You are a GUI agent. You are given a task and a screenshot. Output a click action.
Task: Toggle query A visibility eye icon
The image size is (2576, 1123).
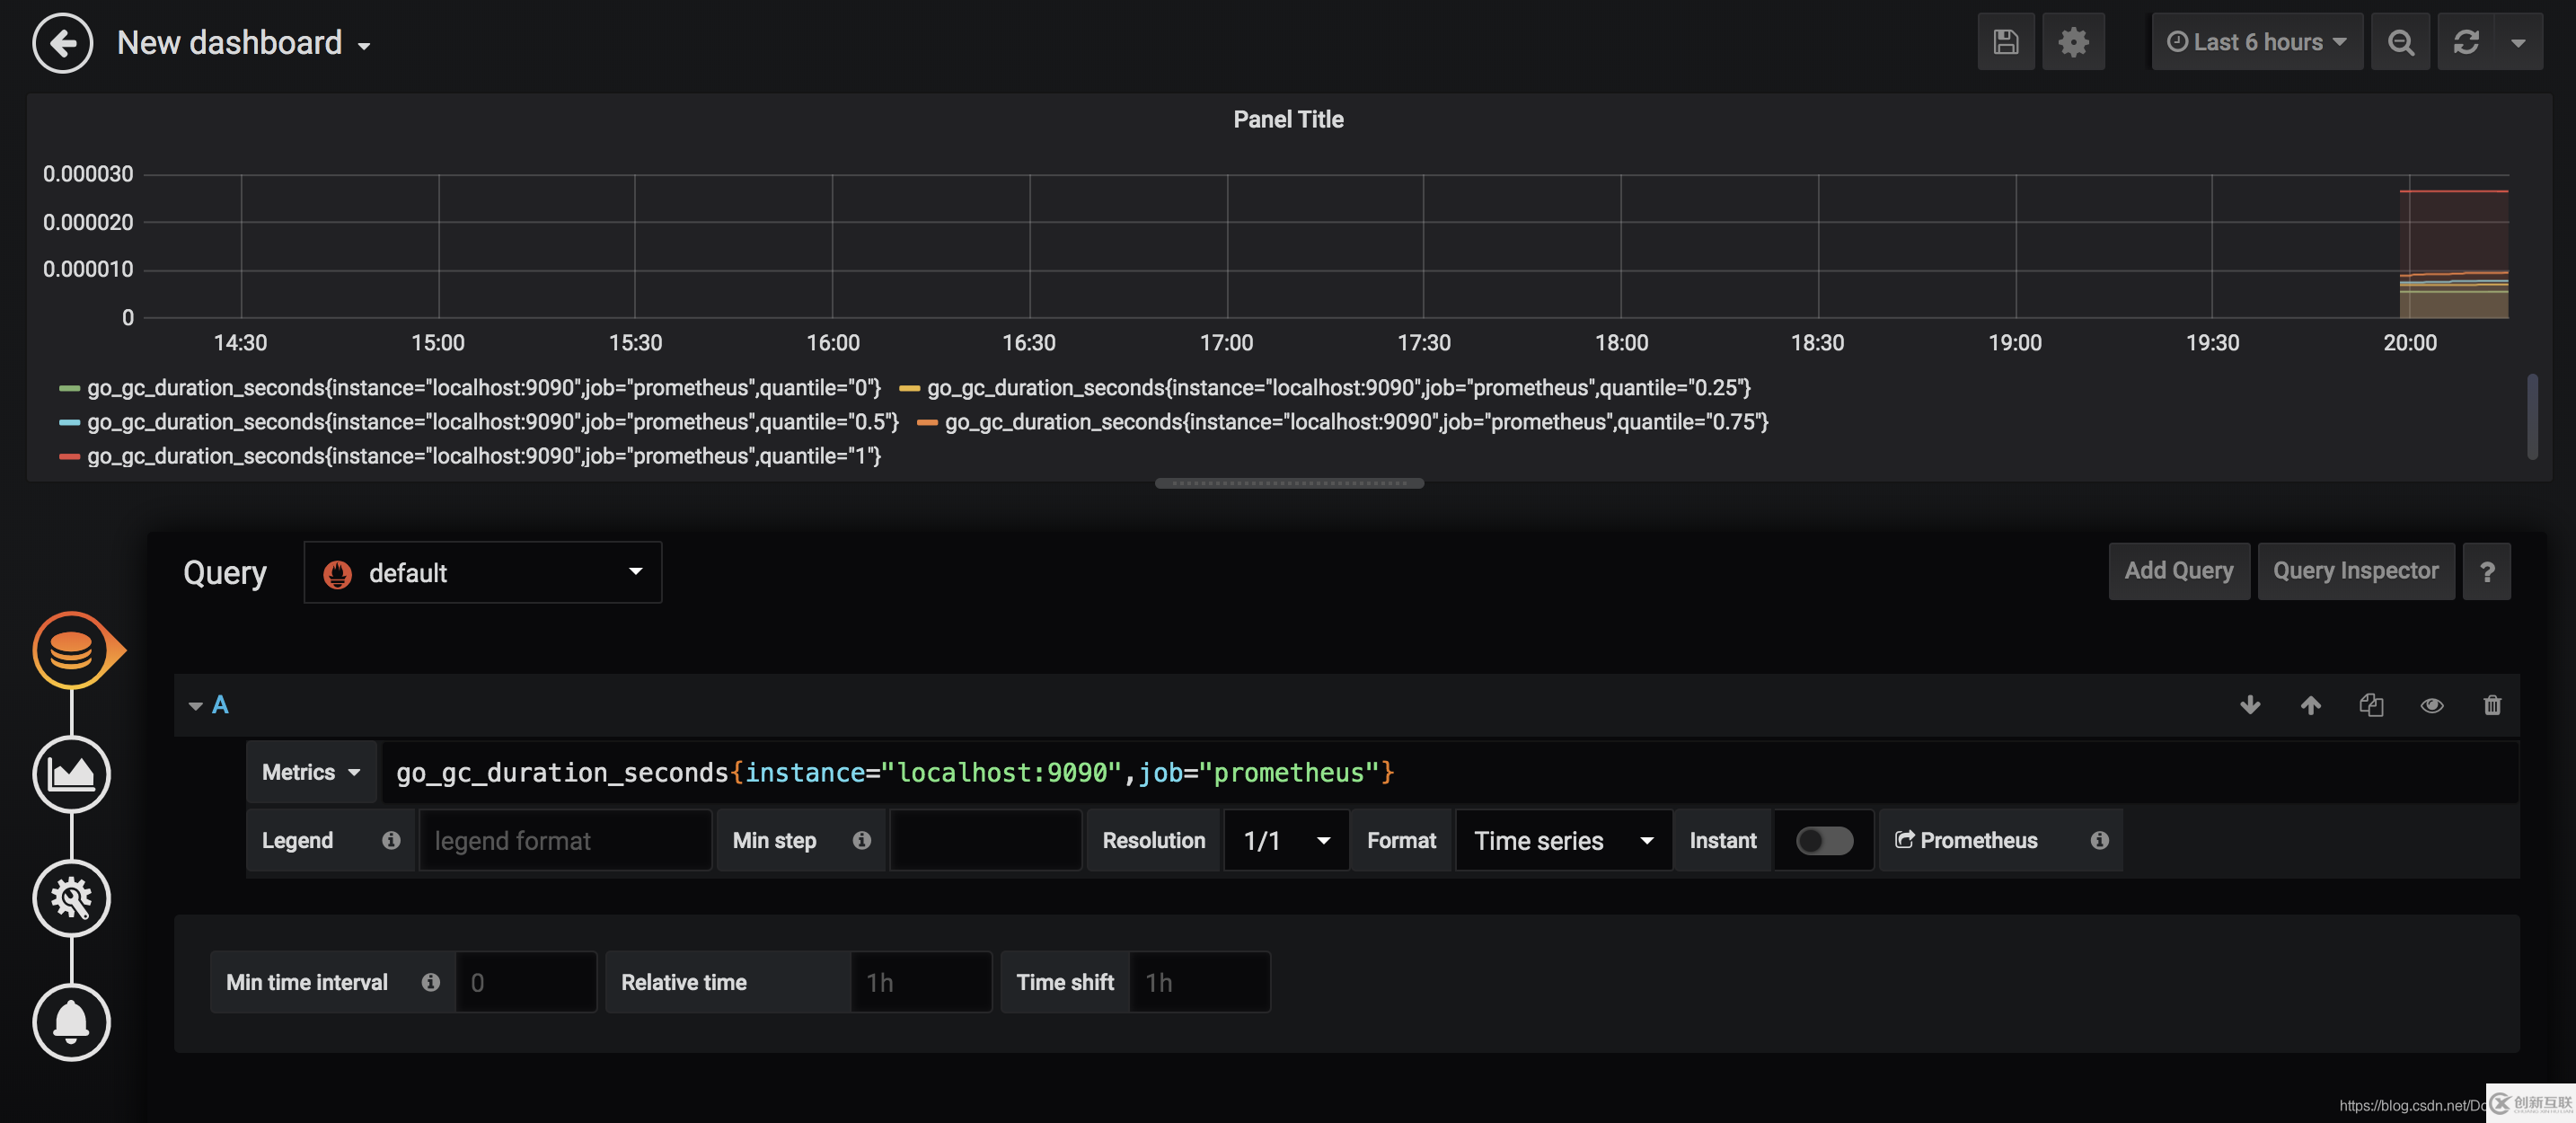[2431, 705]
